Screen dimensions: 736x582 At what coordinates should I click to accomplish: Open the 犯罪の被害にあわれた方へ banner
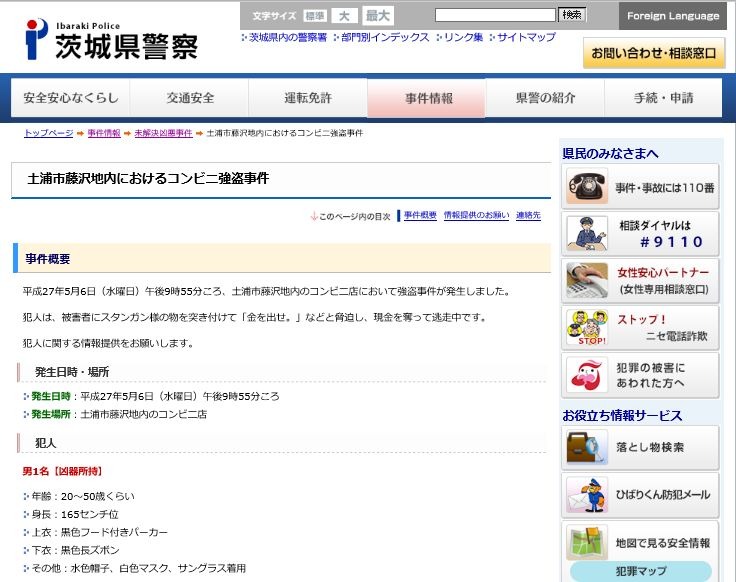point(640,375)
